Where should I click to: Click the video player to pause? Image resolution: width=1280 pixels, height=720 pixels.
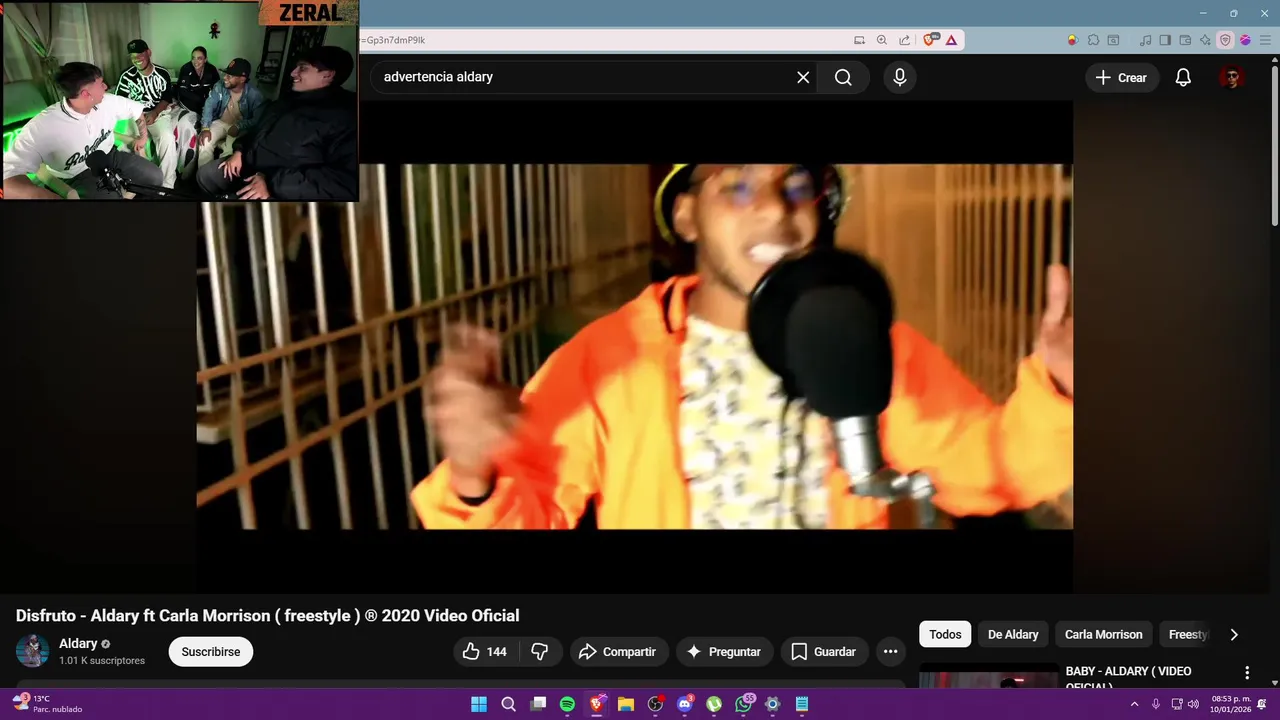(x=634, y=346)
